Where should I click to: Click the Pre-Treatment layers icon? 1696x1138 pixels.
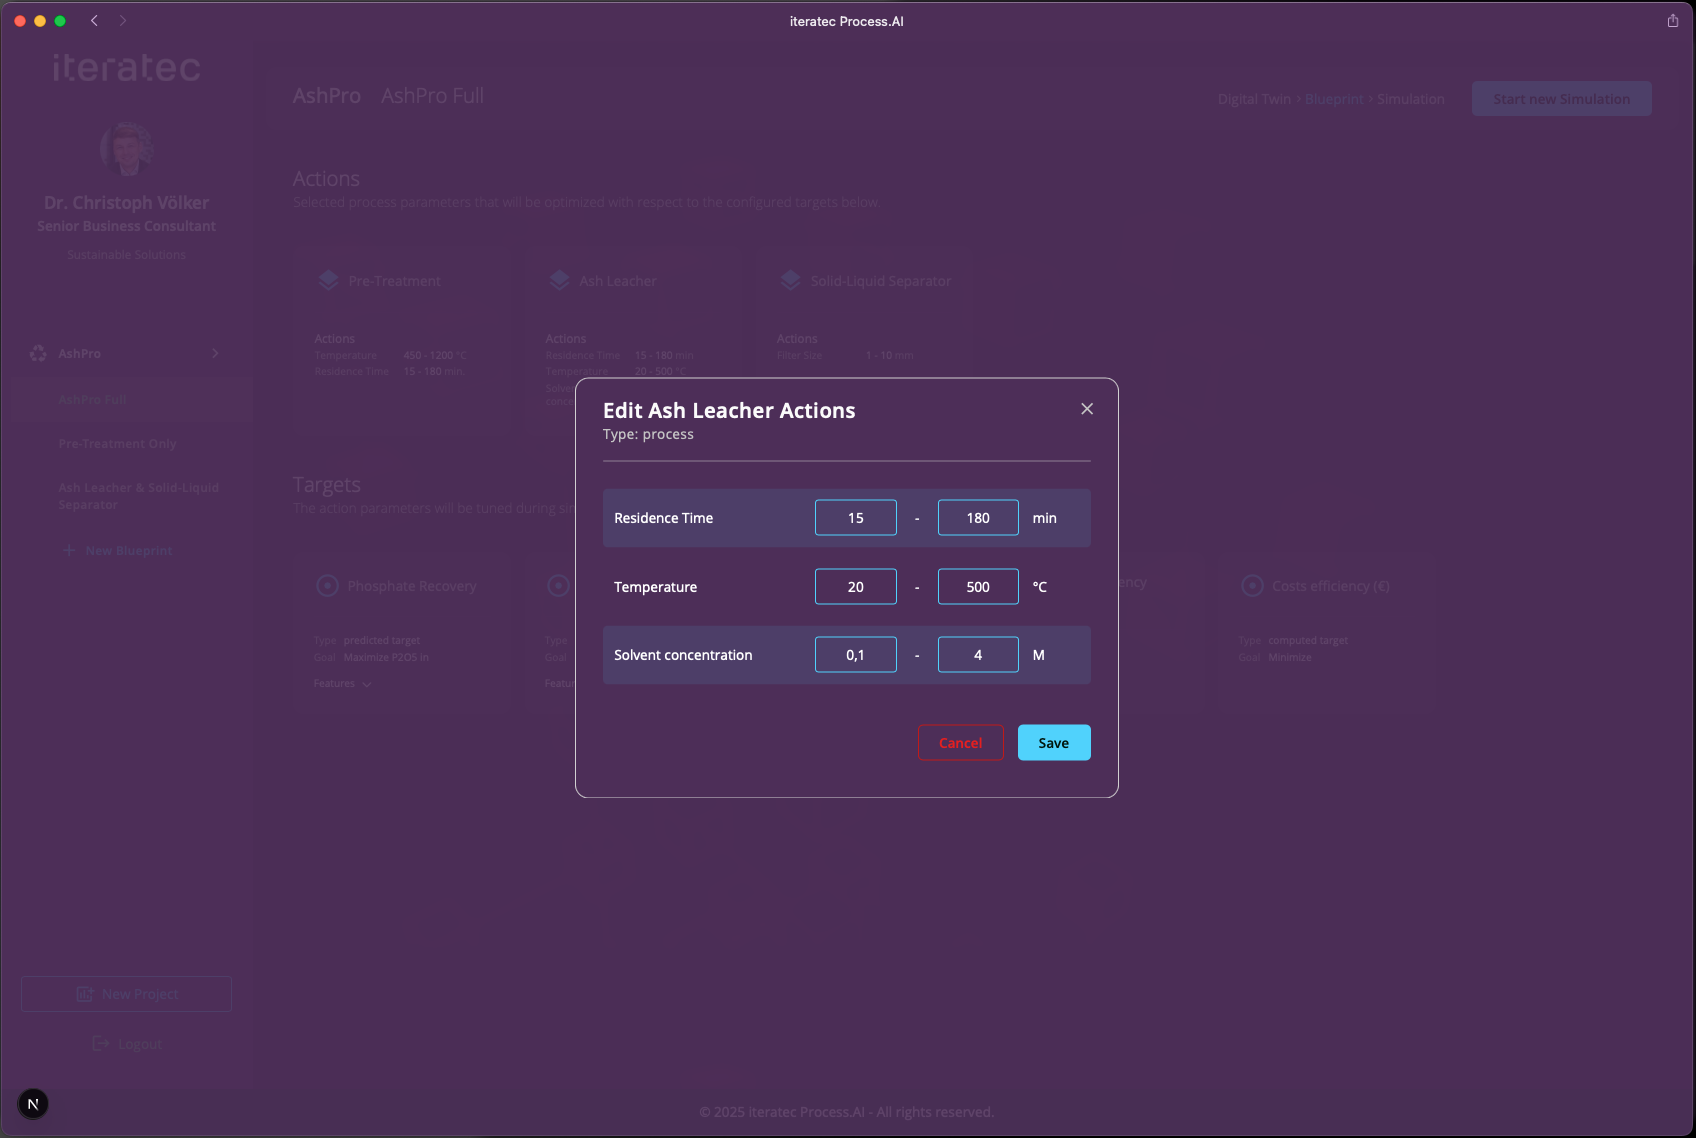click(329, 281)
